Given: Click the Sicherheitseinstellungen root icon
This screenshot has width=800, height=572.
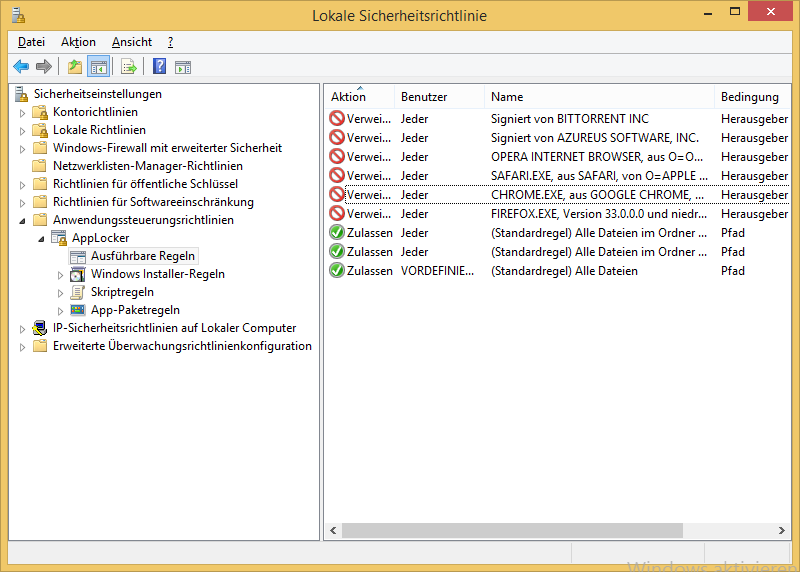Looking at the screenshot, I should click(x=21, y=94).
